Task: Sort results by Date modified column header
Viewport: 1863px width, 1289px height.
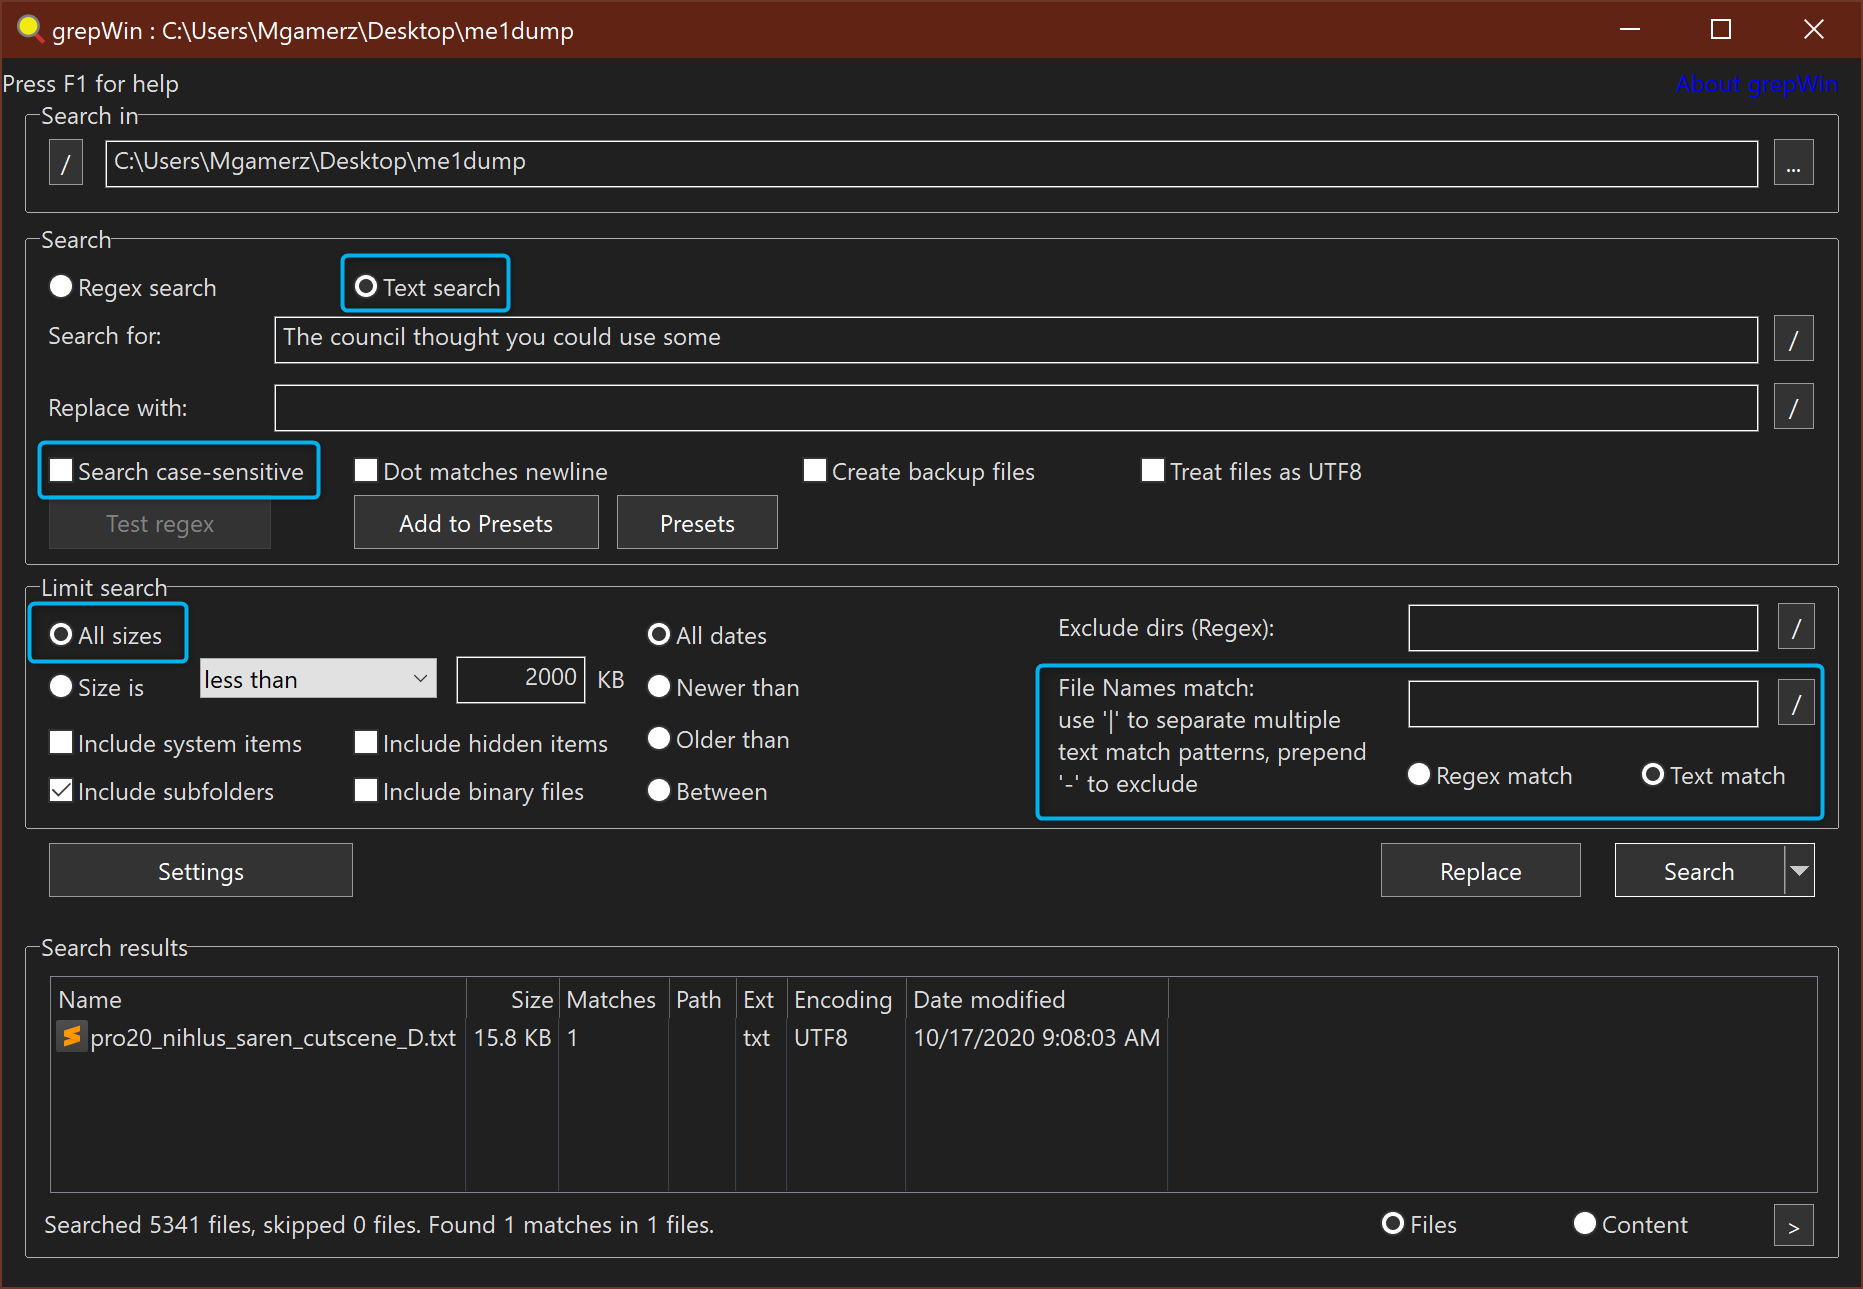Action: tap(1037, 999)
